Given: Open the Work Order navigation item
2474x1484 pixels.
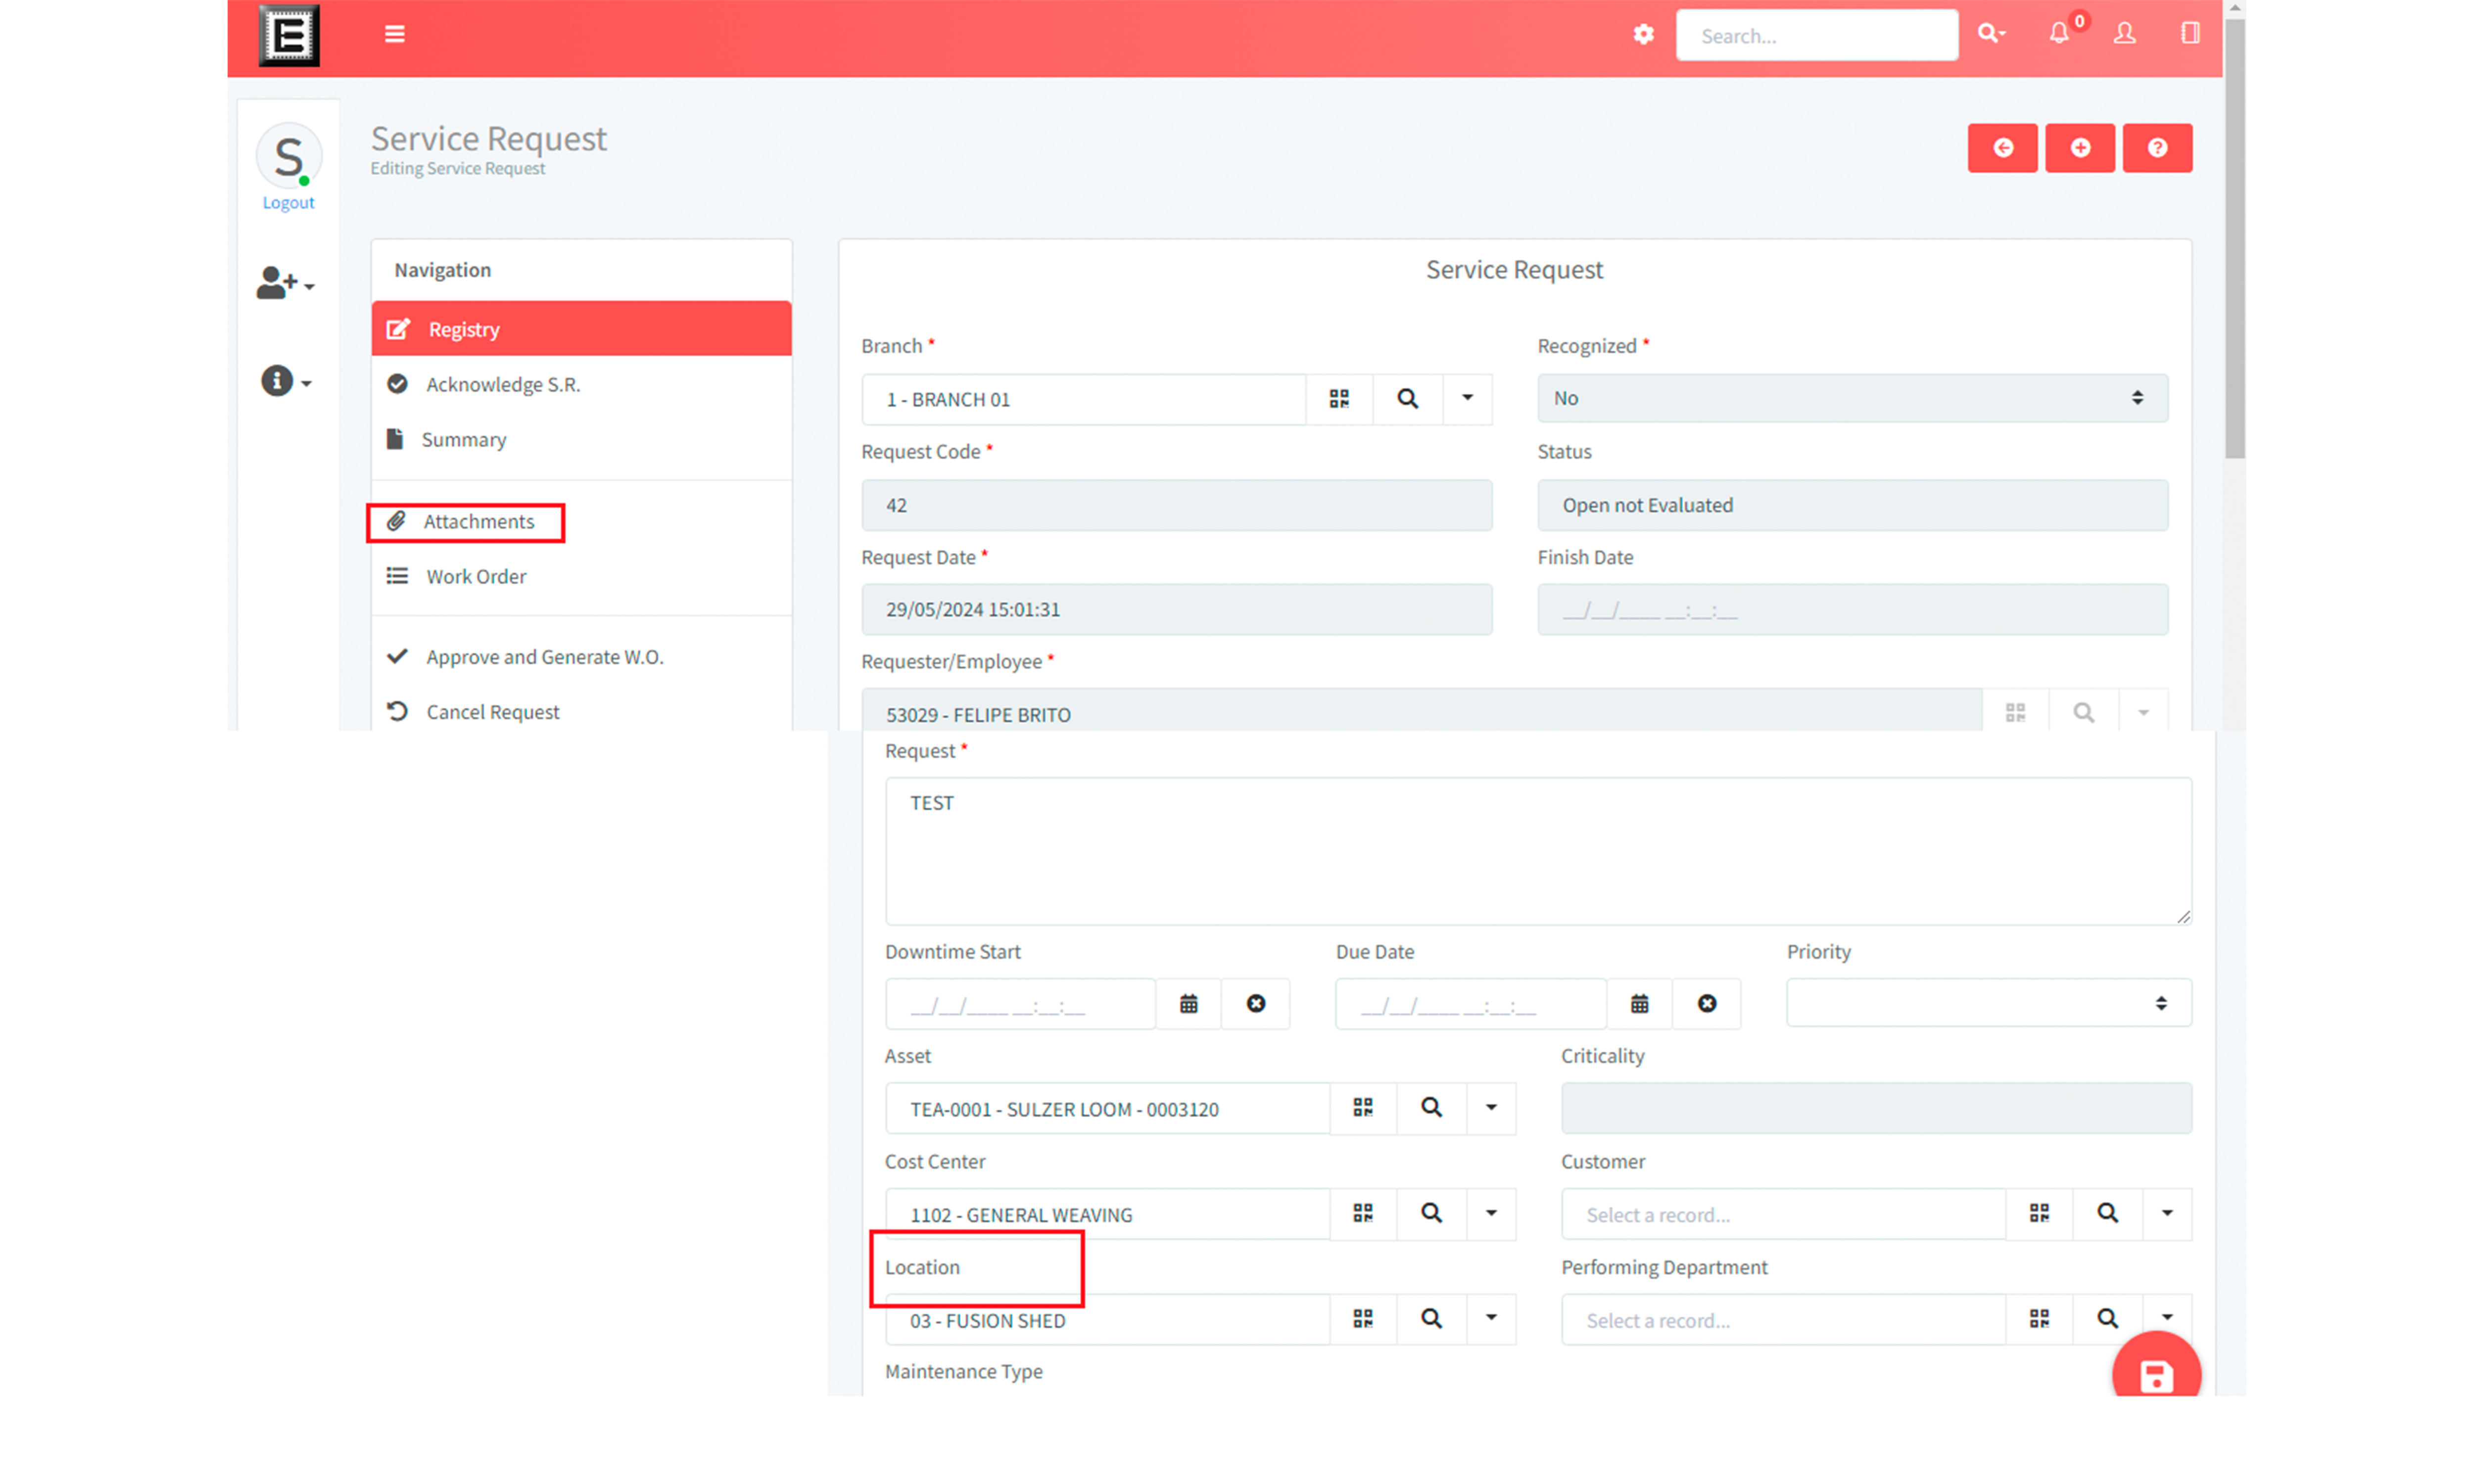Looking at the screenshot, I should (476, 574).
